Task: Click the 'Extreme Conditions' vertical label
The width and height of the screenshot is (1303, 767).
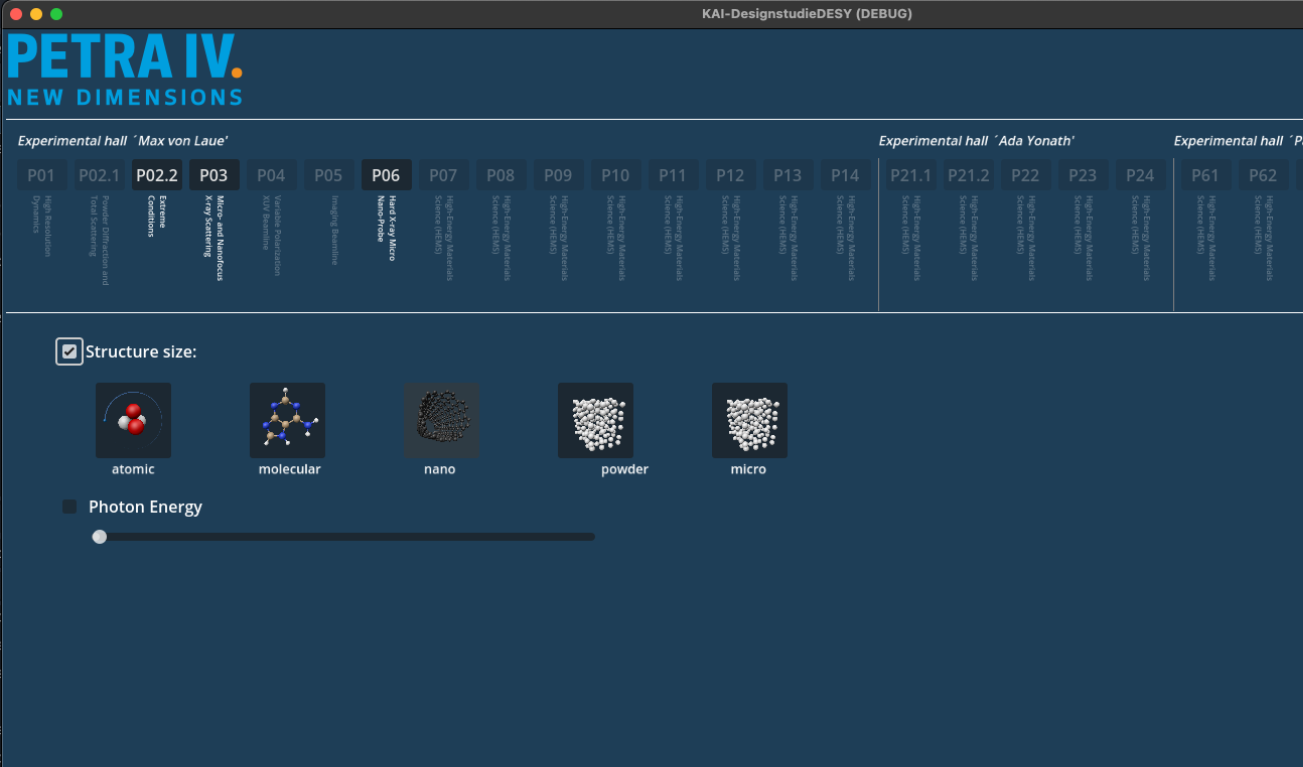Action: tap(157, 216)
